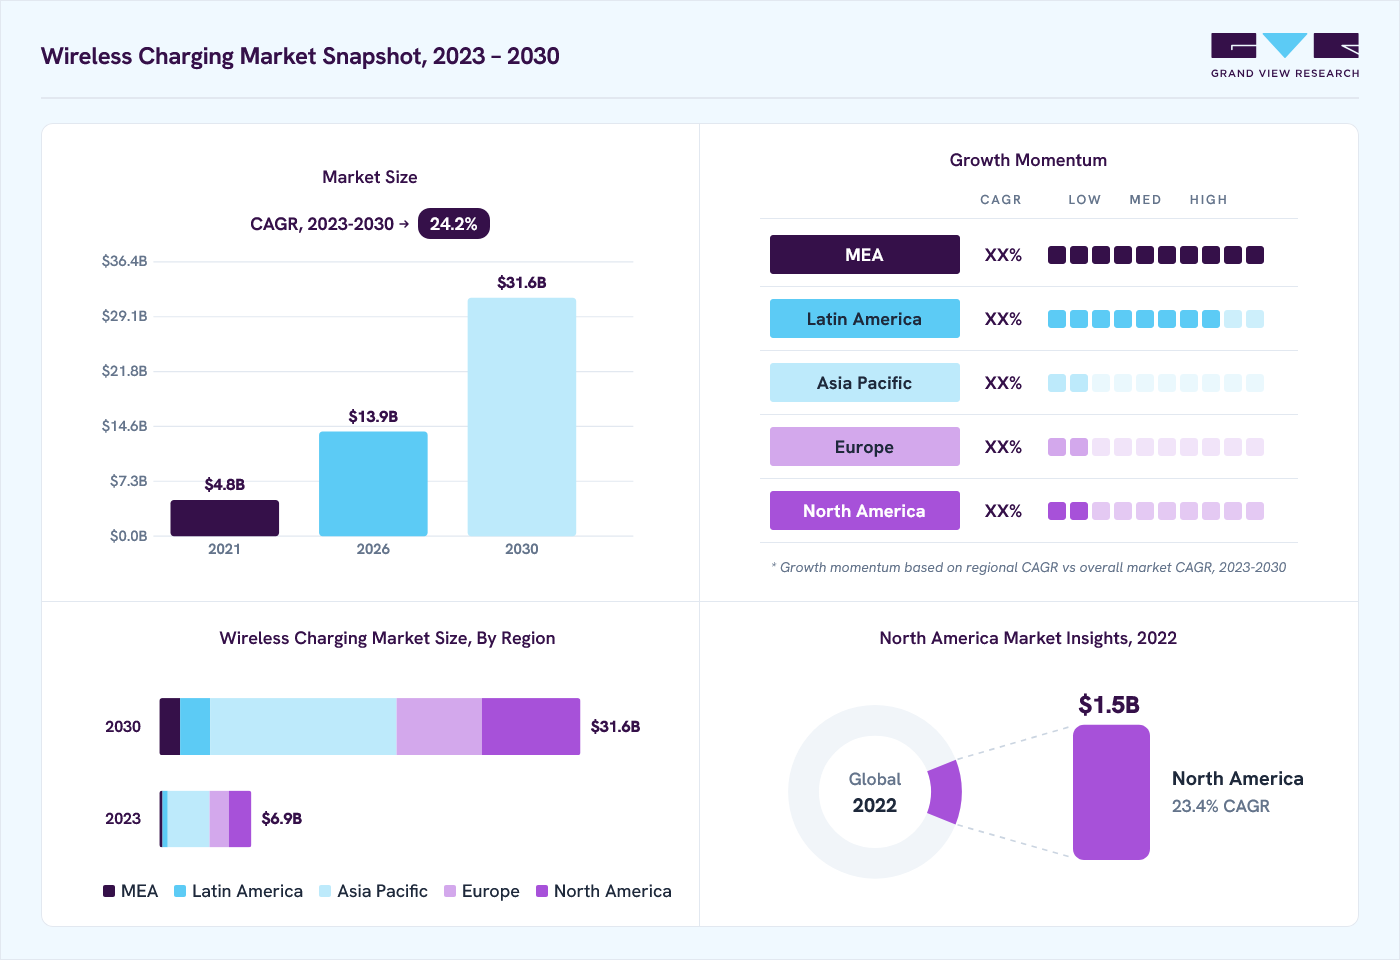Click the Europe region label box

865,447
